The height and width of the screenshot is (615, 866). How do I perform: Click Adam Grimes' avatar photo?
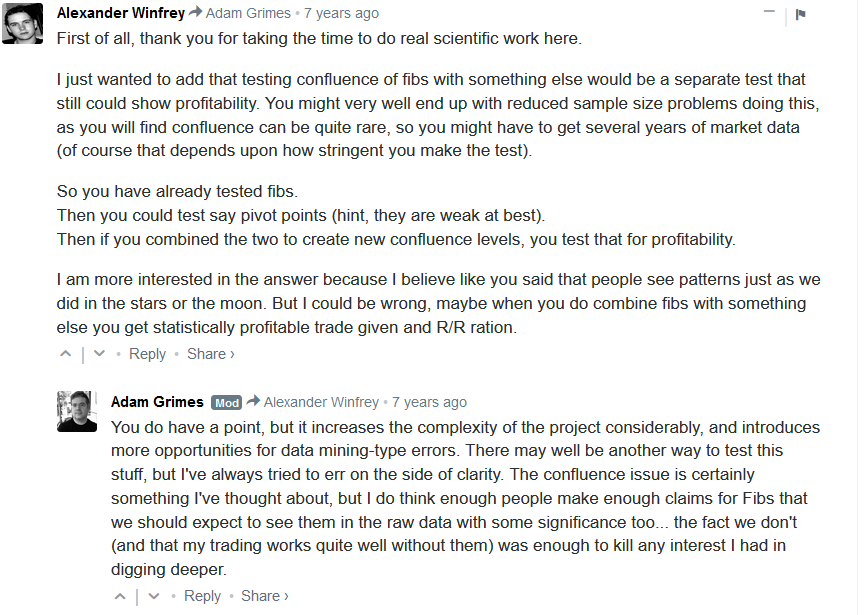(77, 411)
